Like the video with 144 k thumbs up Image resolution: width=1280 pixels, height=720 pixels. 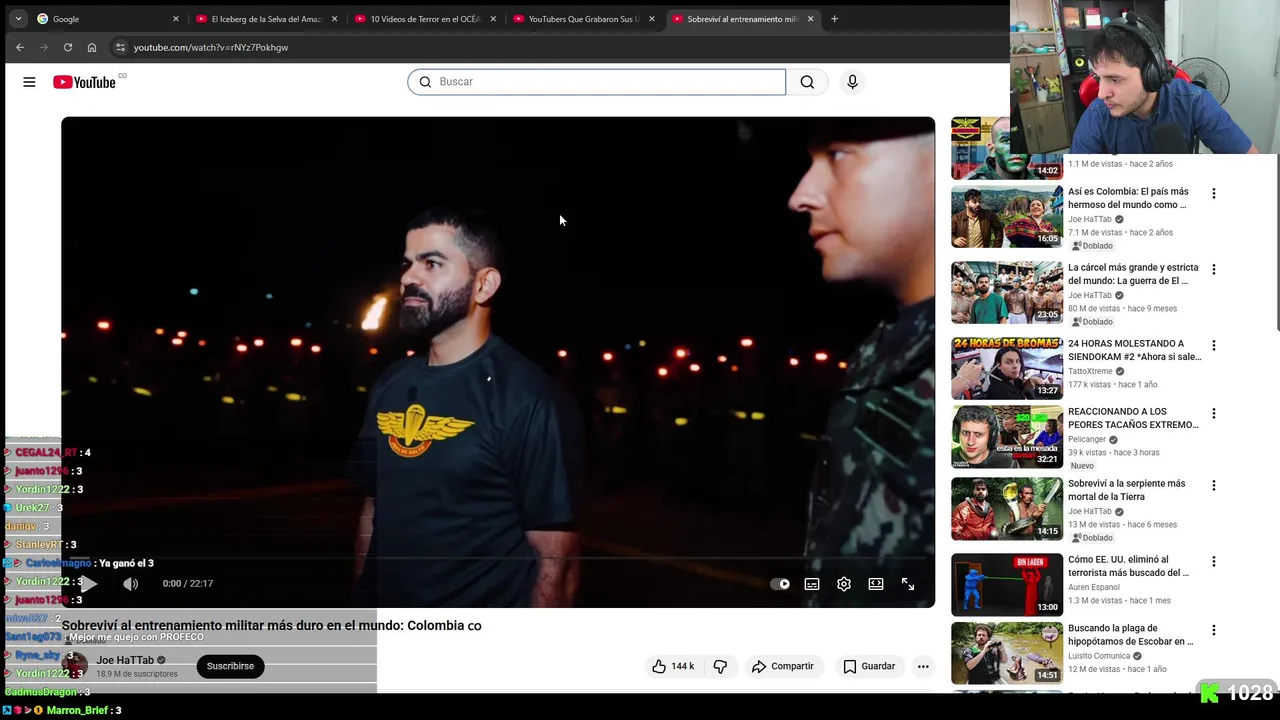pos(674,666)
